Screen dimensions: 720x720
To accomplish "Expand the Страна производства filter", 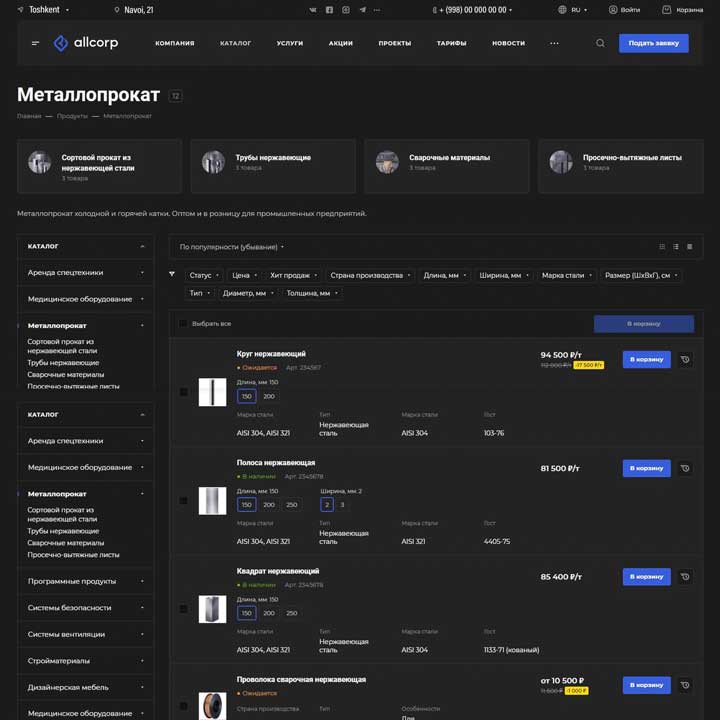I will (369, 275).
